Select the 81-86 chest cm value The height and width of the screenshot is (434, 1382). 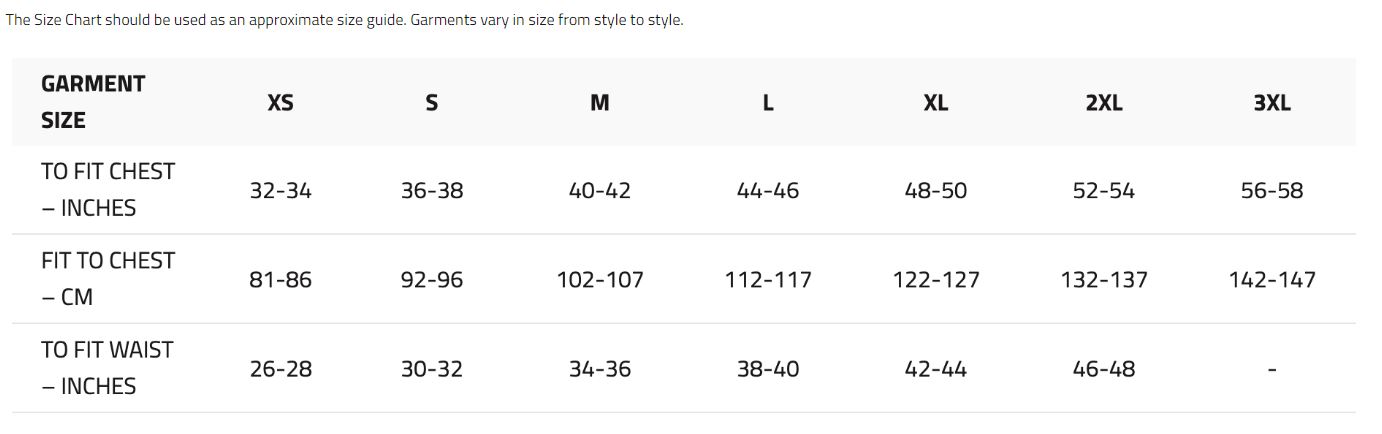(x=280, y=279)
